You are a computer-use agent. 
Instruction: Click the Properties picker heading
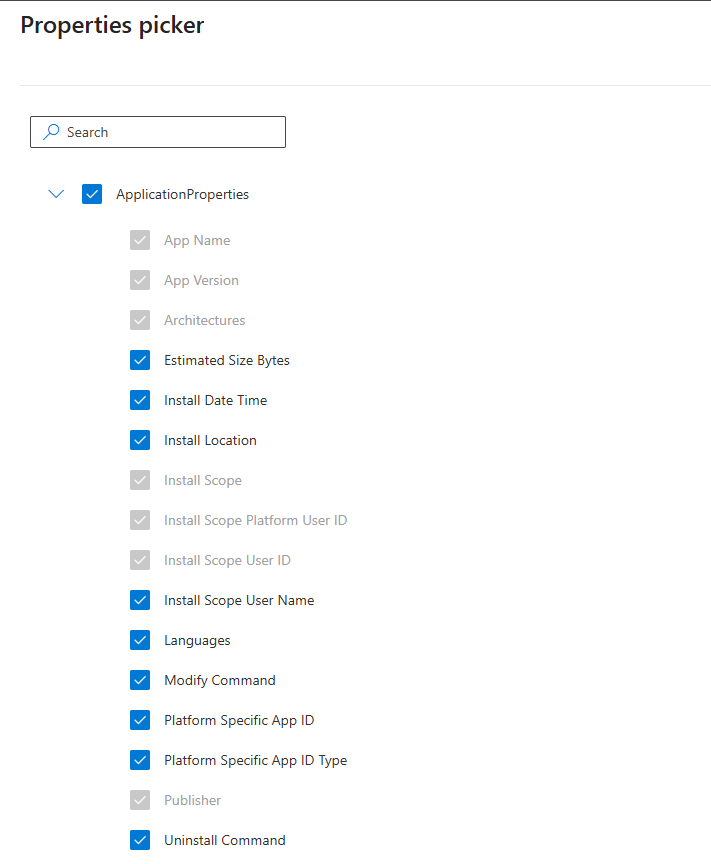(x=112, y=25)
